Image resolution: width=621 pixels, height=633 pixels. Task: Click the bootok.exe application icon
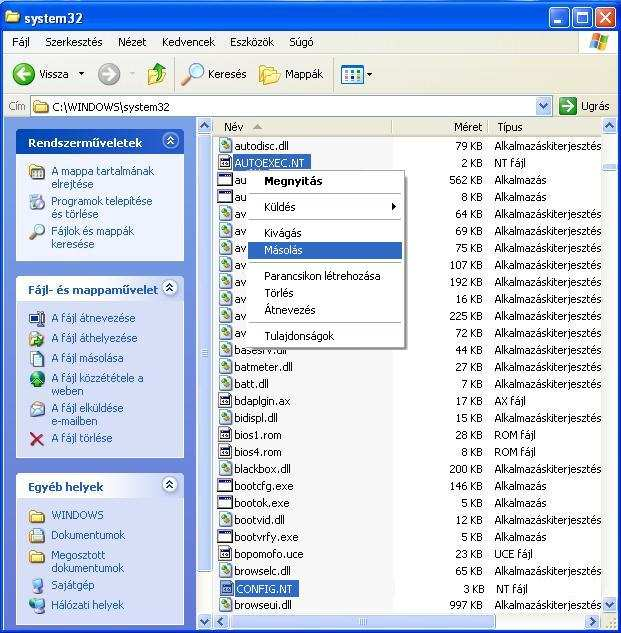(225, 503)
